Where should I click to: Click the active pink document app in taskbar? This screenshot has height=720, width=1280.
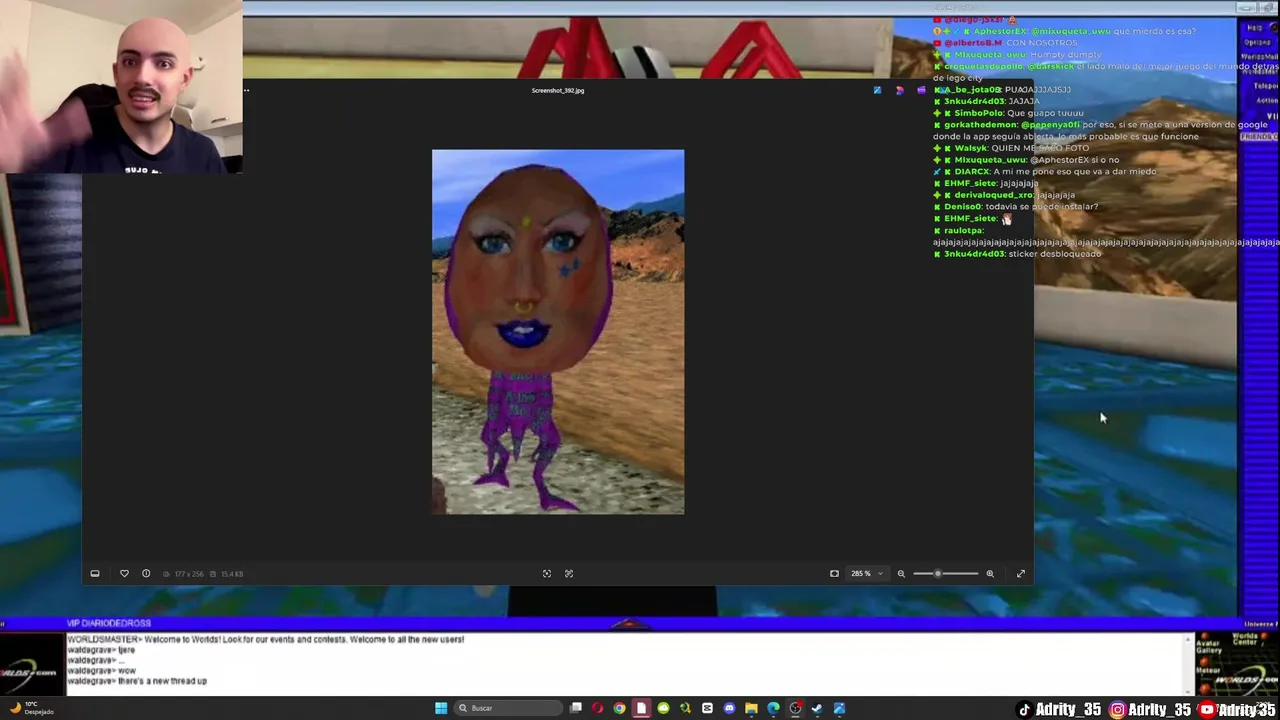pyautogui.click(x=641, y=708)
